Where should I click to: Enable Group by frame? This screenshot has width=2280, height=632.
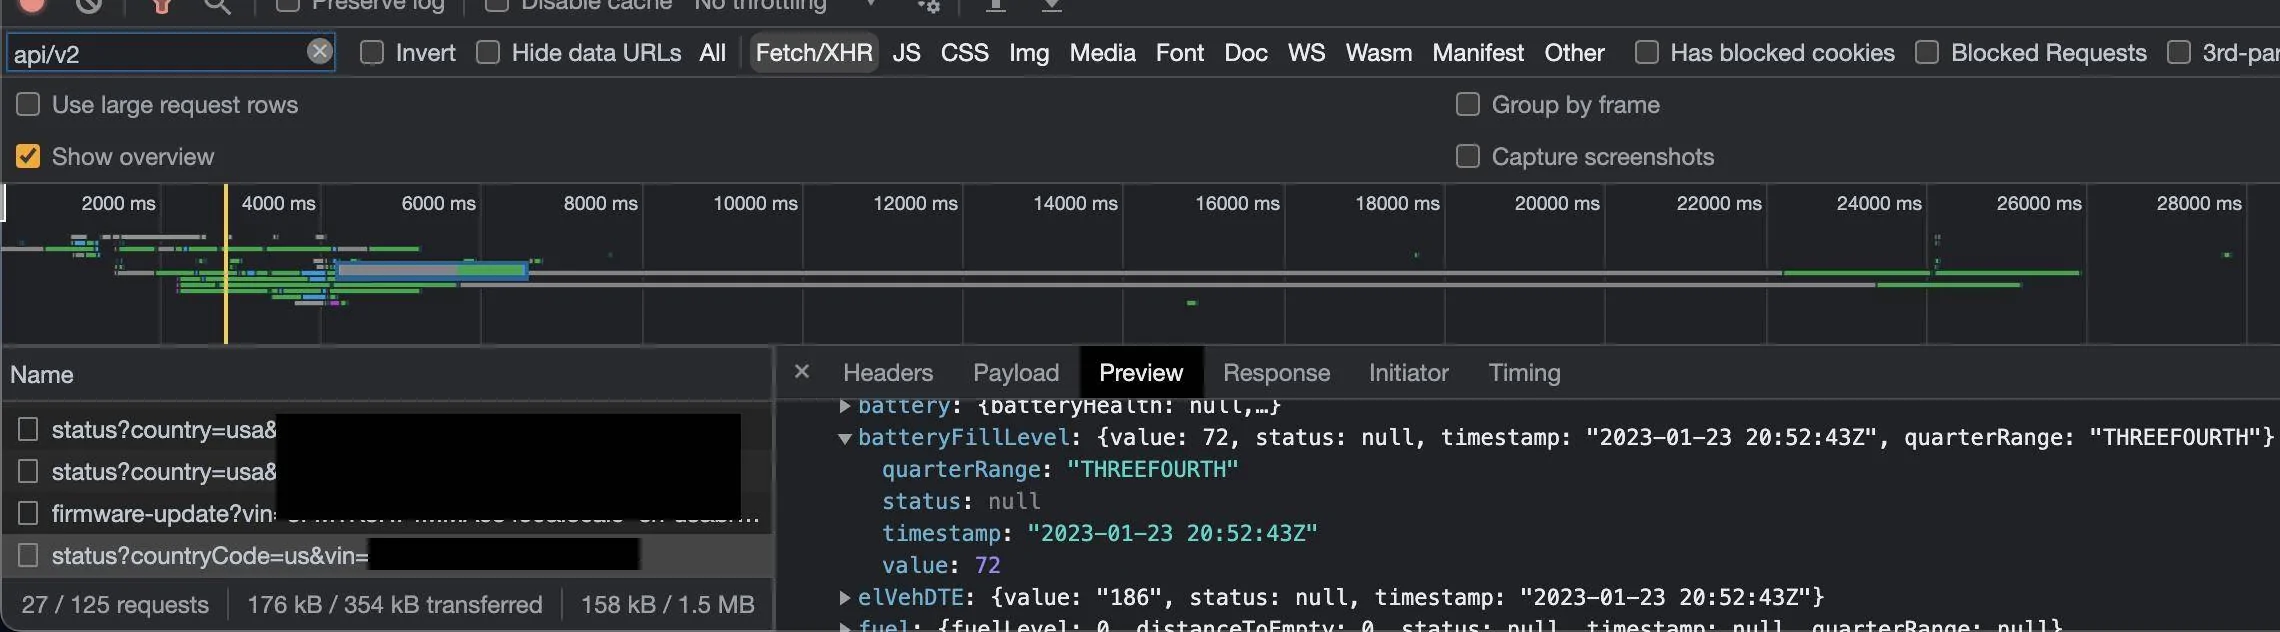pyautogui.click(x=1468, y=104)
